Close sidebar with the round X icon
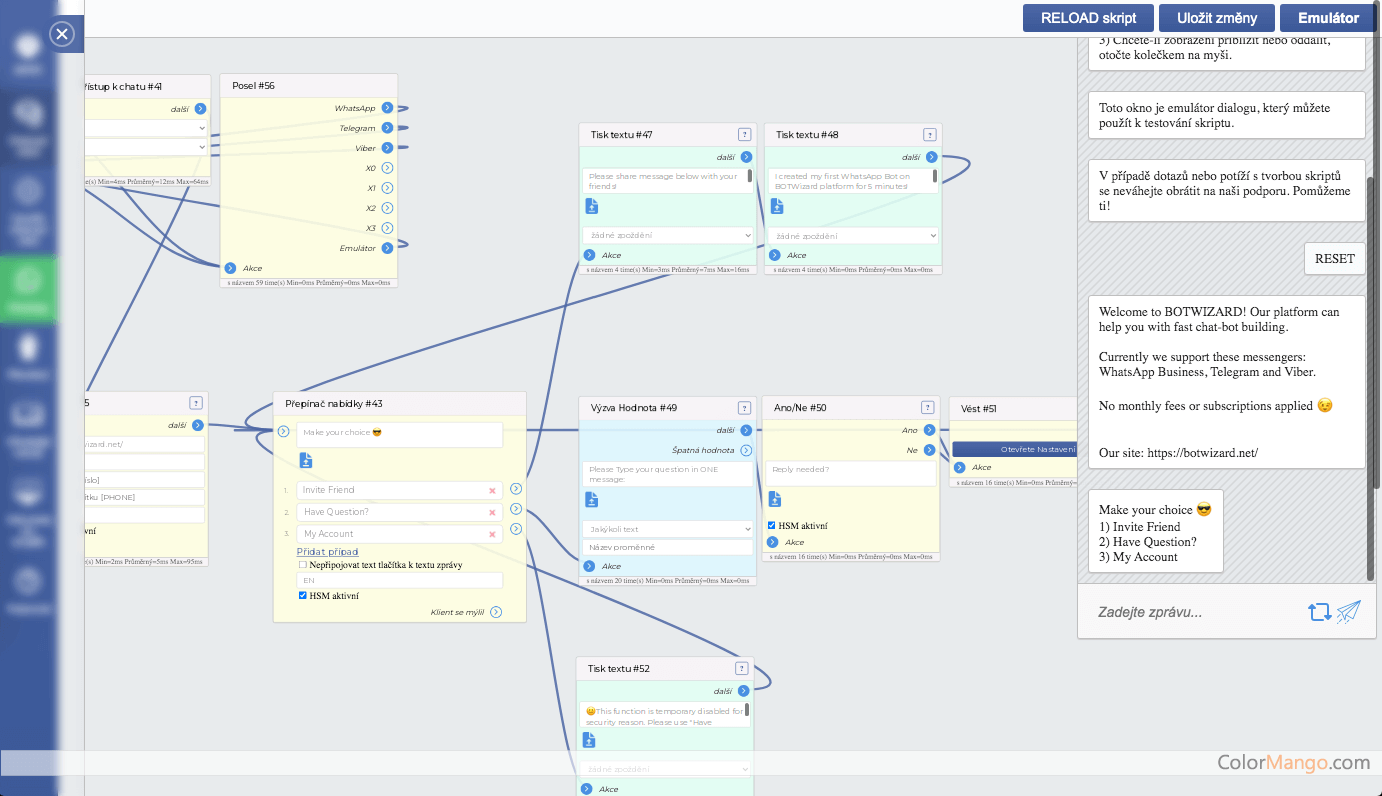Image resolution: width=1382 pixels, height=796 pixels. click(x=62, y=35)
